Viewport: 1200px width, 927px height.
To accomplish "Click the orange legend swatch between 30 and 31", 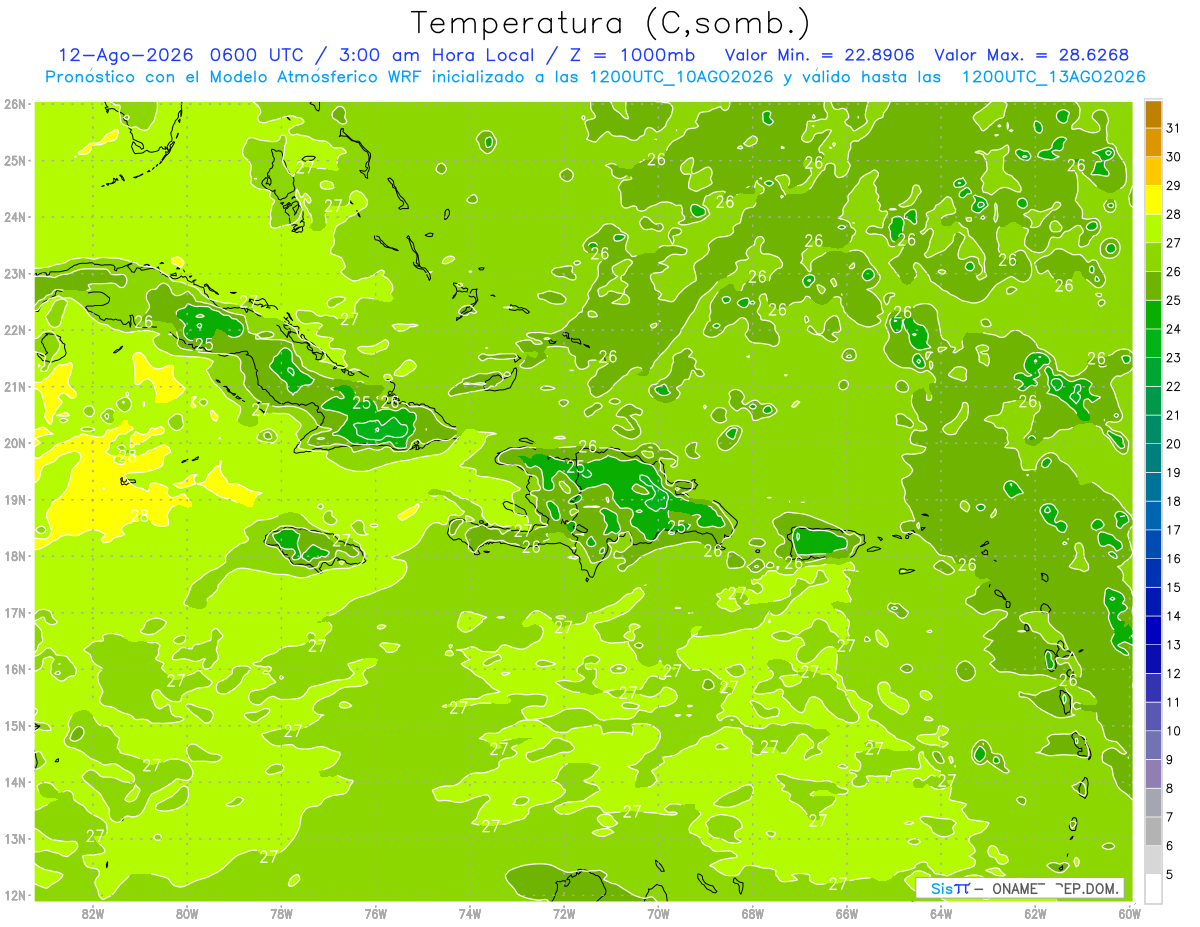I will coord(1153,142).
